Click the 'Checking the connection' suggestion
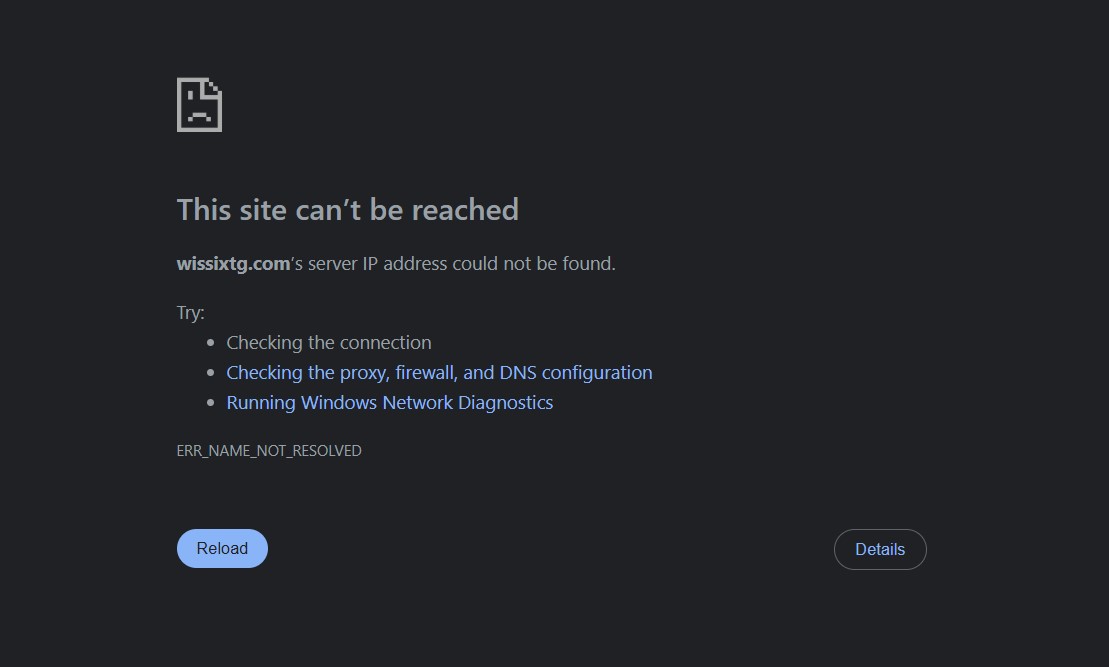 tap(328, 342)
